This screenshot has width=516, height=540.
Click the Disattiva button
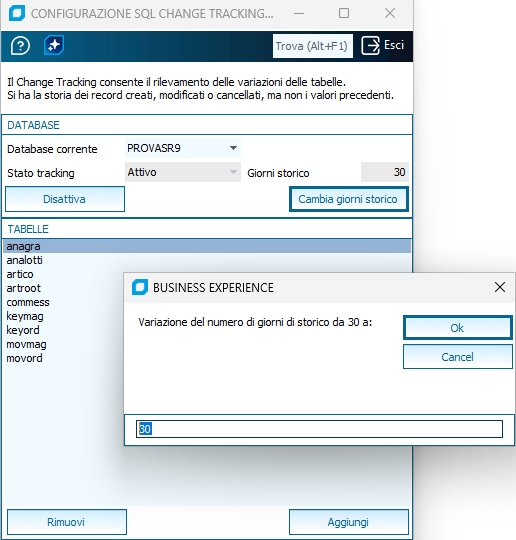[65, 199]
